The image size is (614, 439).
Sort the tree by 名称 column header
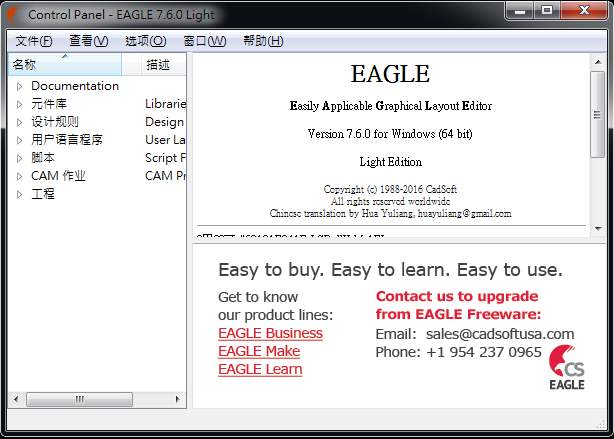tap(65, 64)
